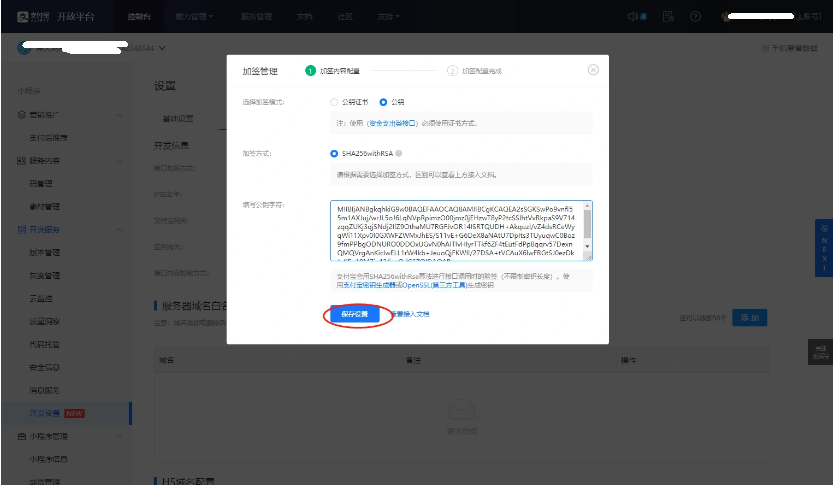Select the 公钥证书 radio option
Screen dimensions: 833x485
click(334, 102)
